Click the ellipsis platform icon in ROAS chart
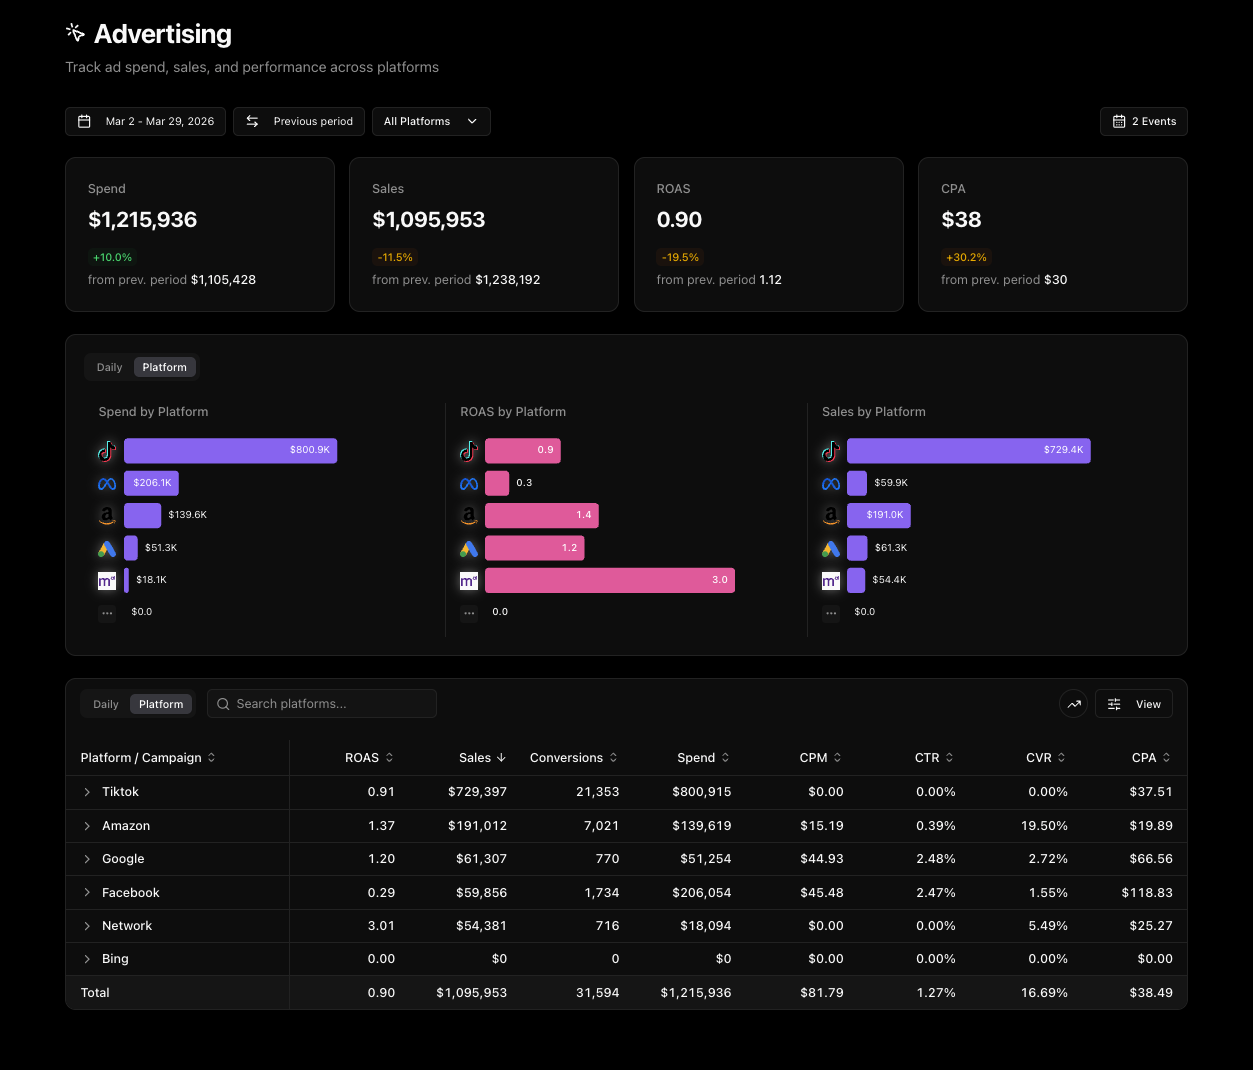Screen dimensions: 1253x1070 click(x=468, y=612)
